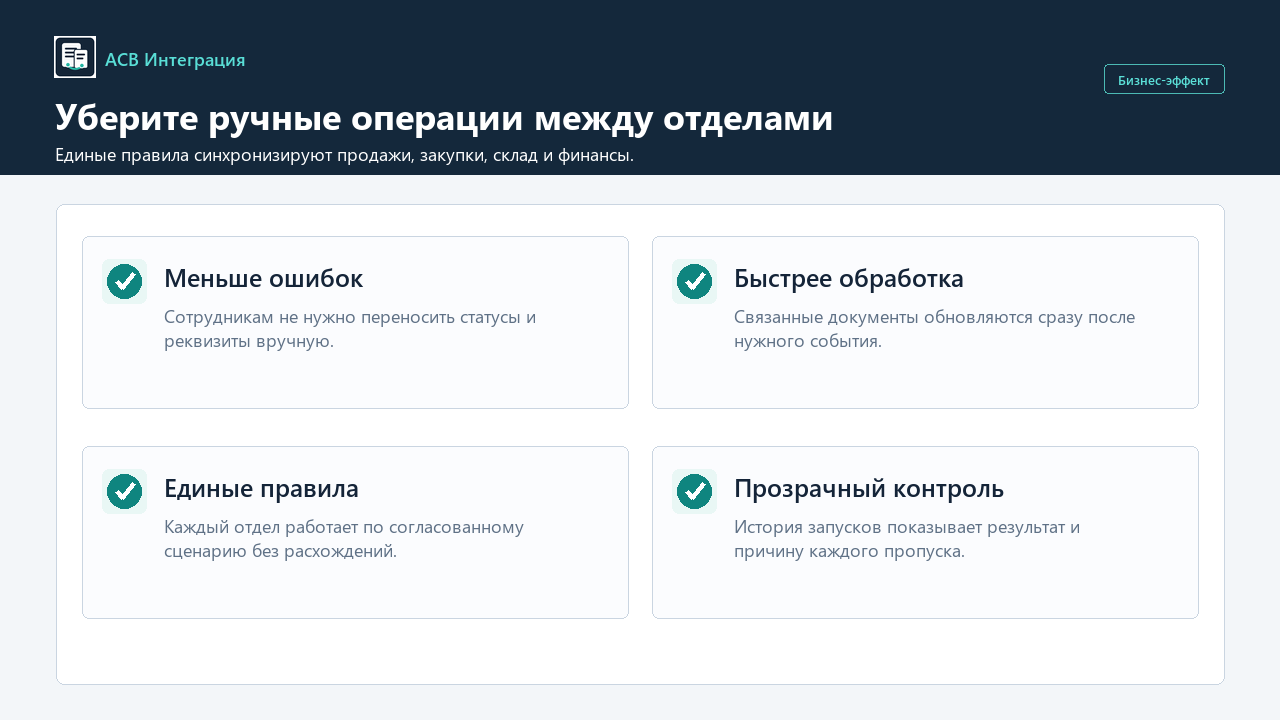Click the checkmark icon beside Меньше ошибок
Viewport: 1280px width, 720px height.
point(125,282)
